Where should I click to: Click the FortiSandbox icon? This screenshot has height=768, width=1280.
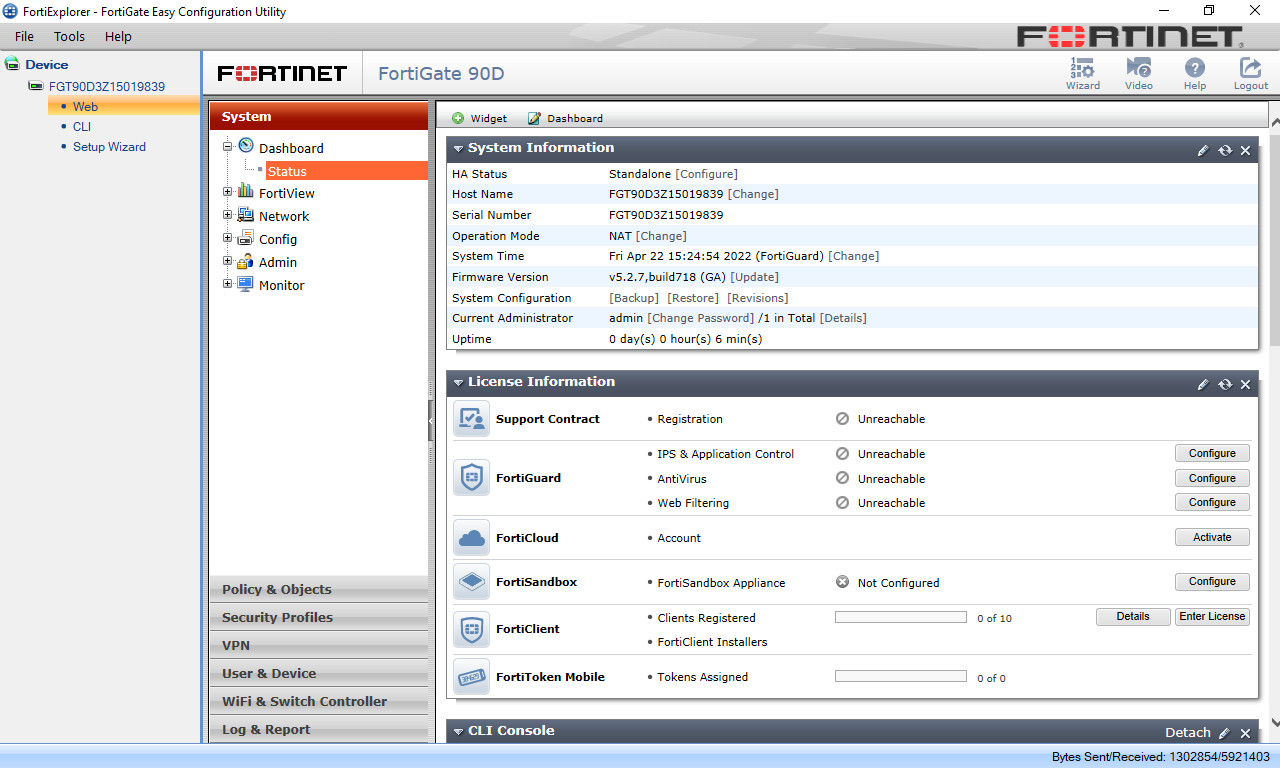[x=471, y=582]
